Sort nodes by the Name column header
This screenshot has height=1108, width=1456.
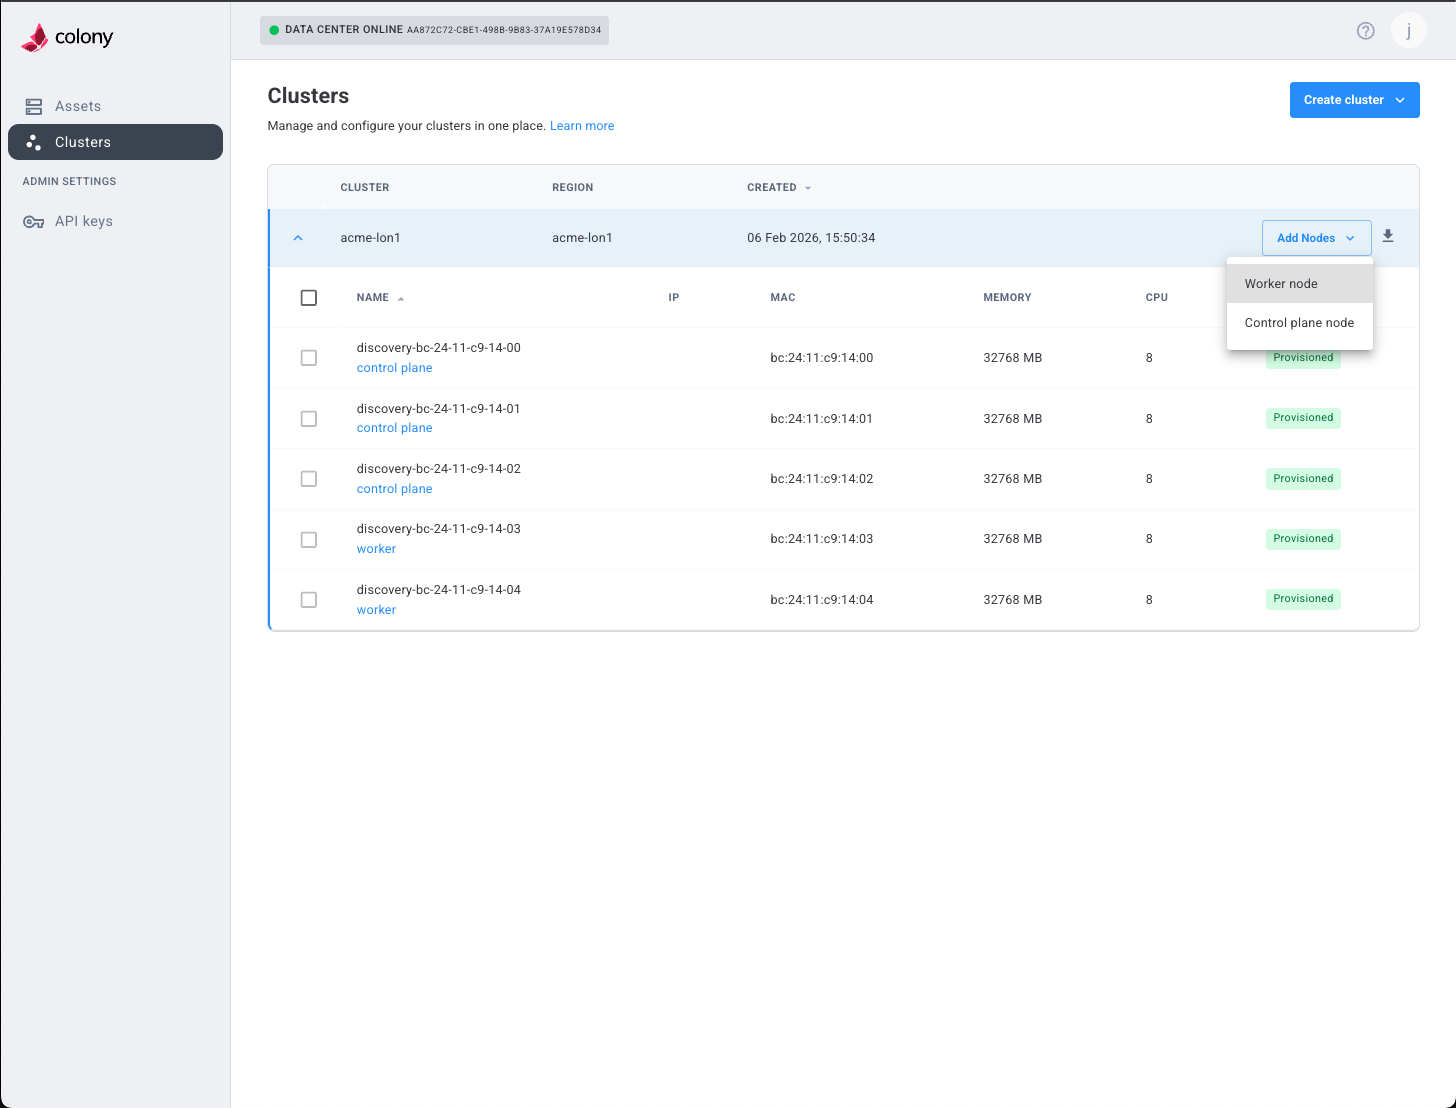tap(371, 297)
